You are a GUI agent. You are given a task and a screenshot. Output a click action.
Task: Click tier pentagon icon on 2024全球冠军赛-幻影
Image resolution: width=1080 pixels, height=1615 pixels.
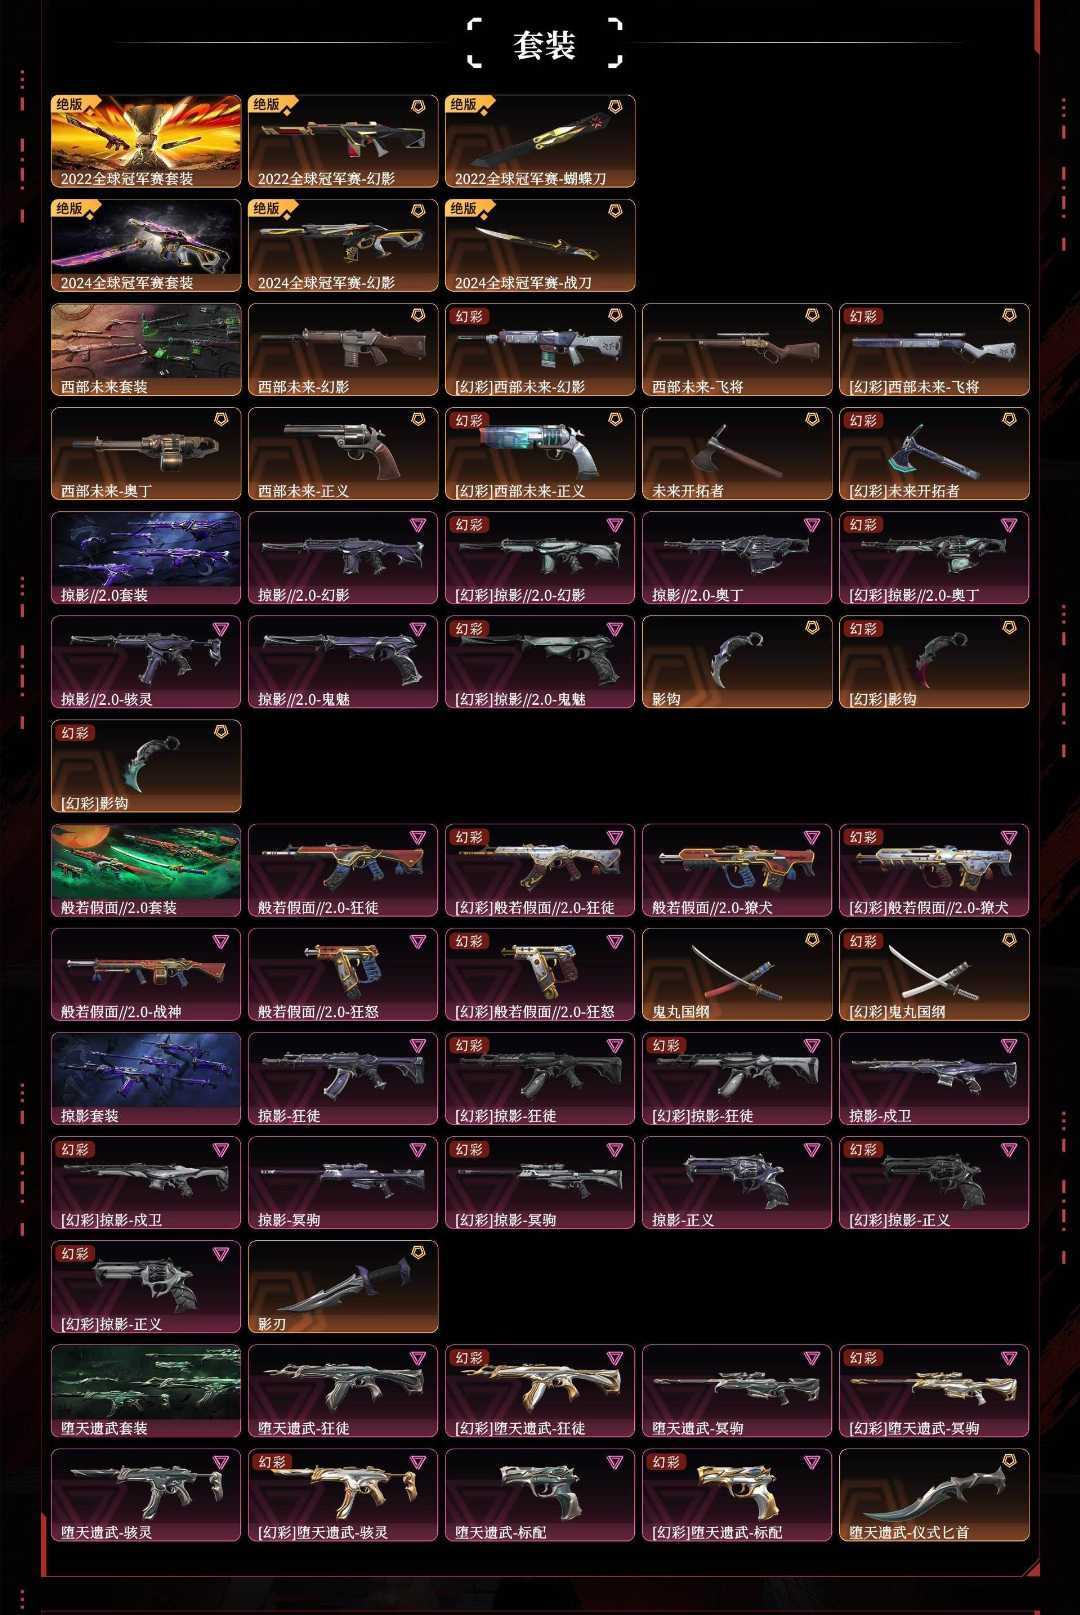418,210
